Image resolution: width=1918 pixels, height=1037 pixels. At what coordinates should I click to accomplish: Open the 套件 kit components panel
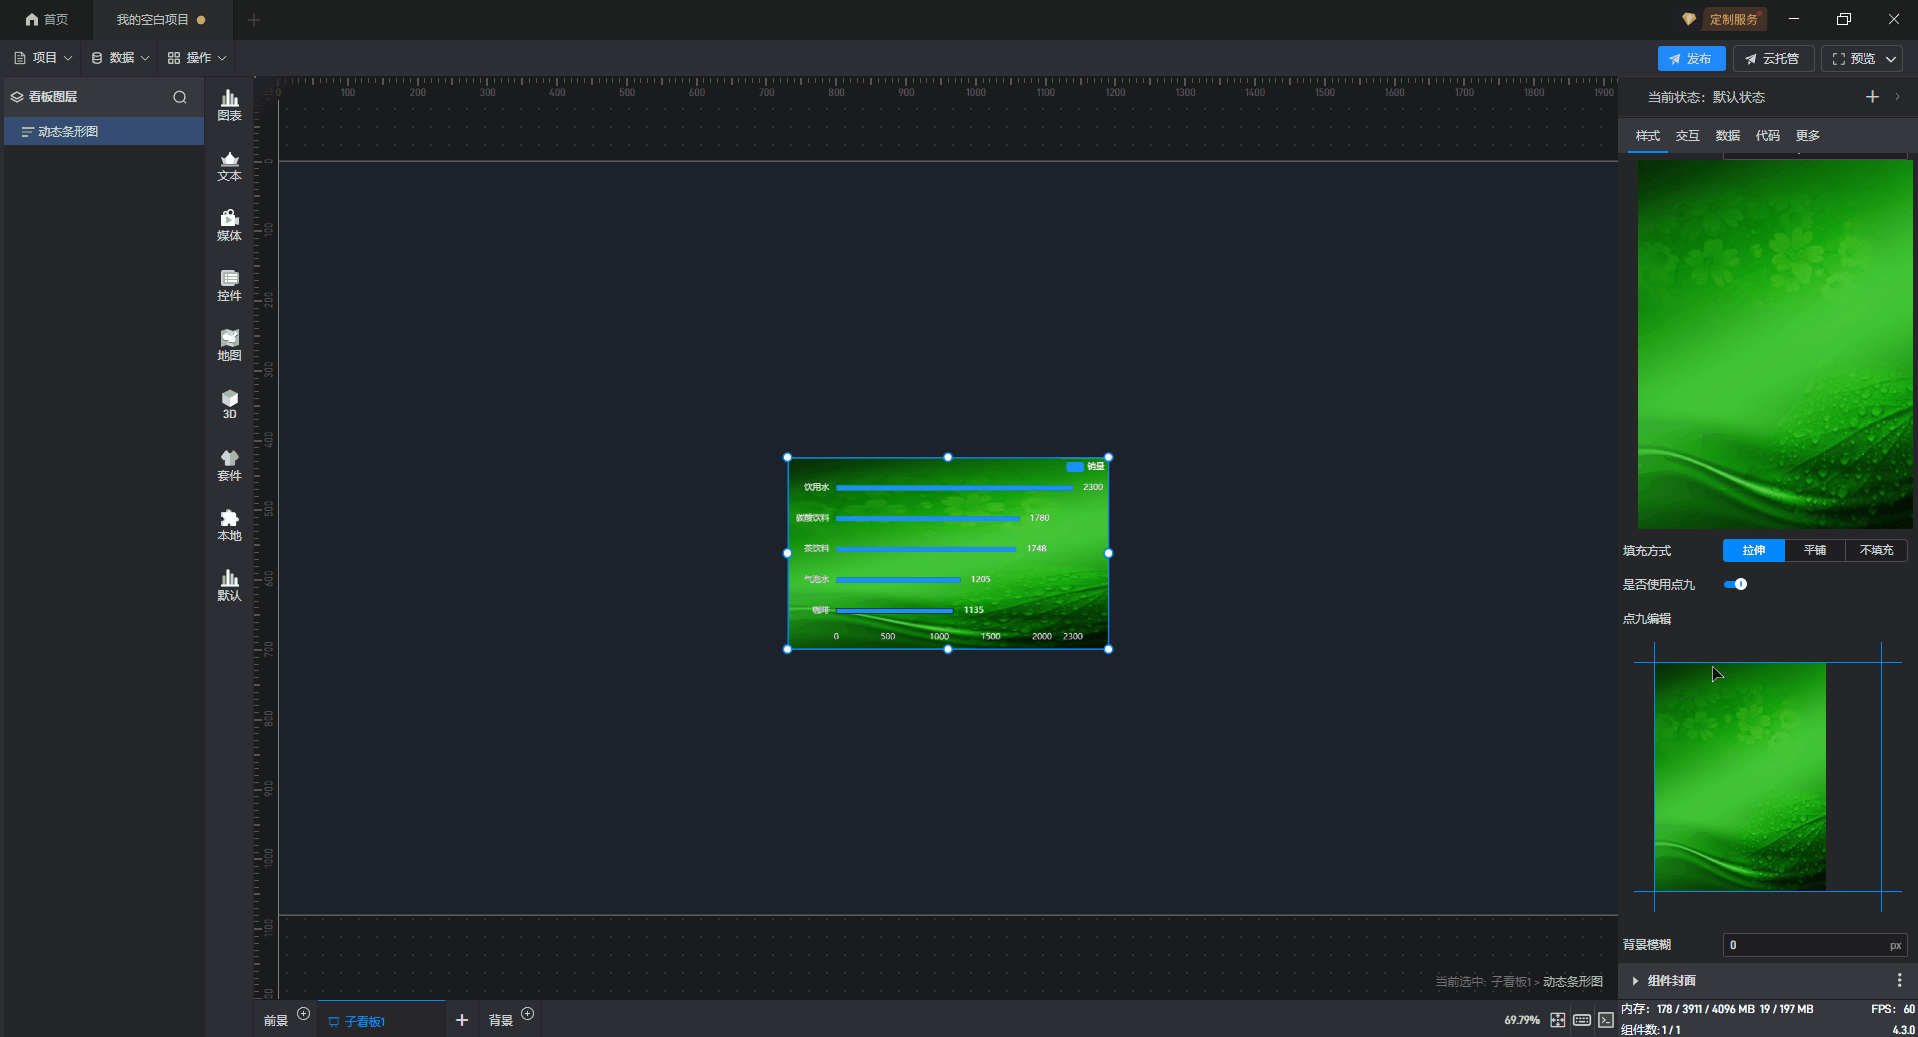pyautogui.click(x=229, y=465)
